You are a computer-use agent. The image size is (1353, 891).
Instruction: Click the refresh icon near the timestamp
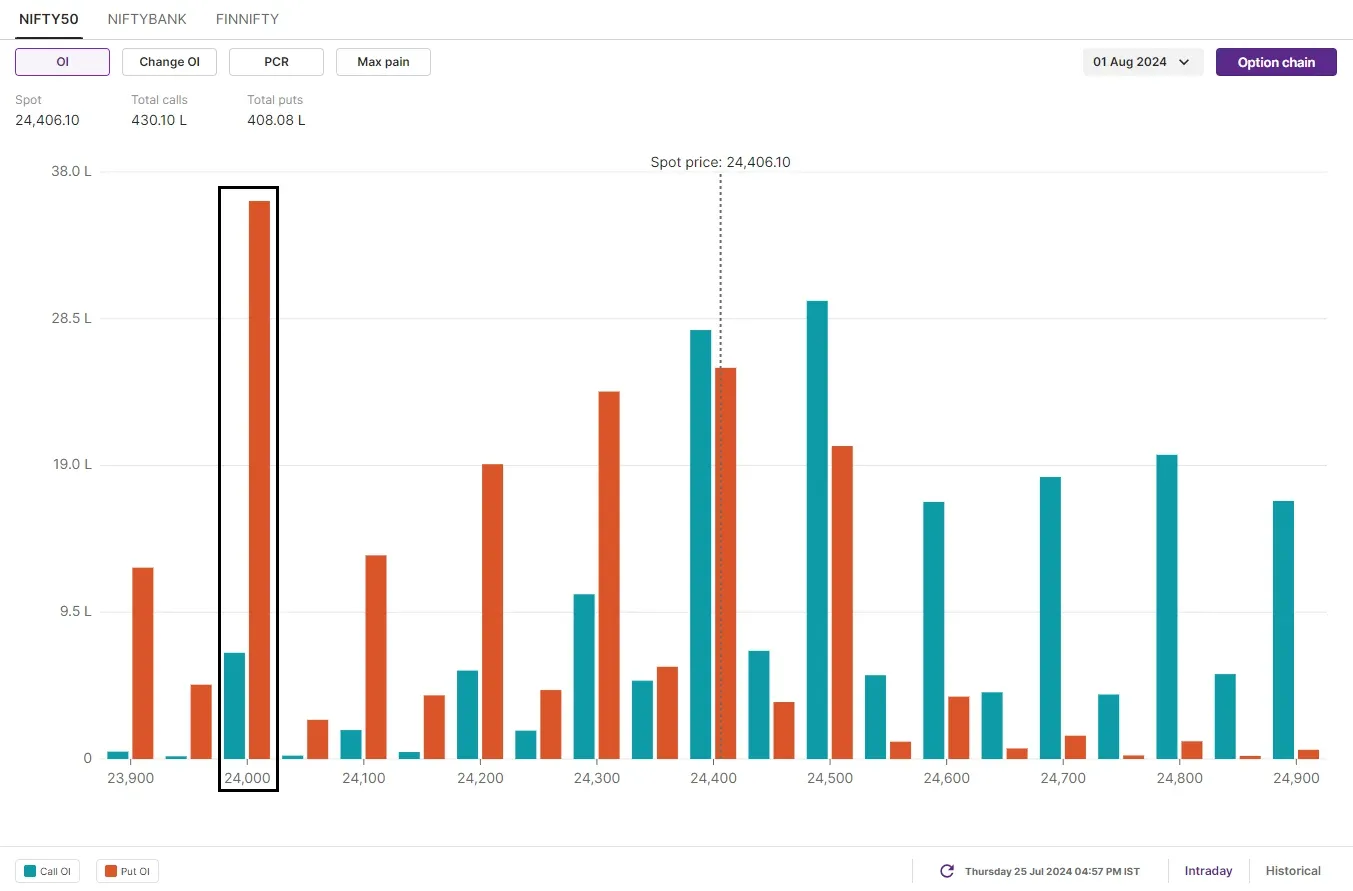947,871
